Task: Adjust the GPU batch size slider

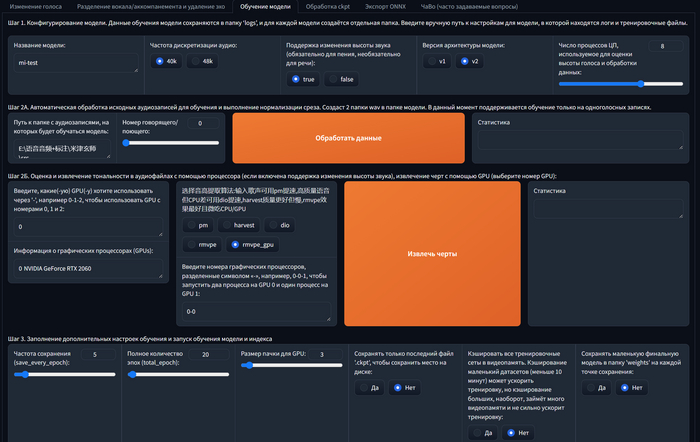Action: [292, 365]
